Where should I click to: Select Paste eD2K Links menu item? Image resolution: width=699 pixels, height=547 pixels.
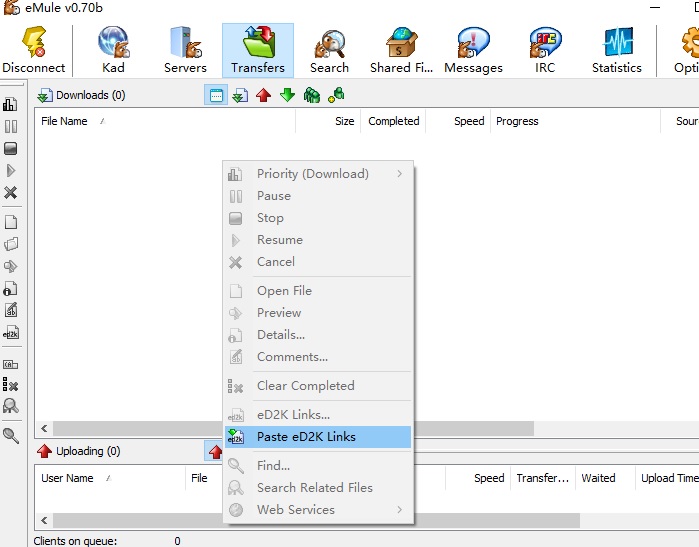[306, 437]
